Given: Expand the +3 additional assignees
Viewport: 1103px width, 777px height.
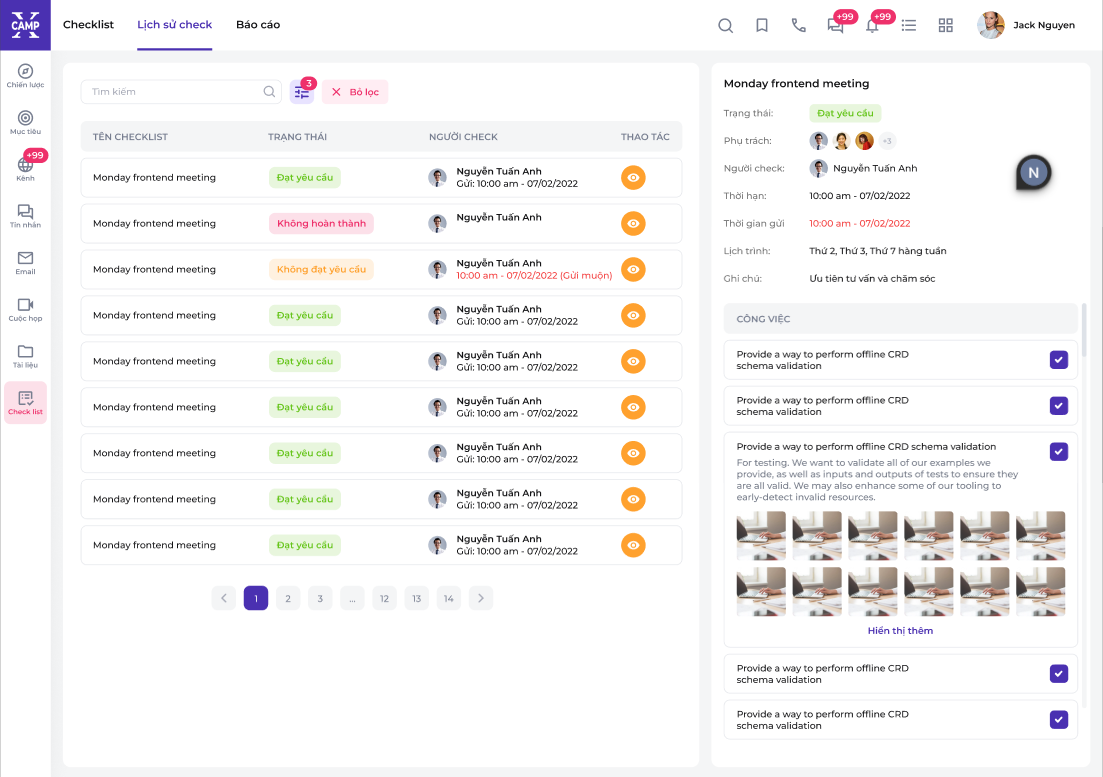Looking at the screenshot, I should point(887,141).
